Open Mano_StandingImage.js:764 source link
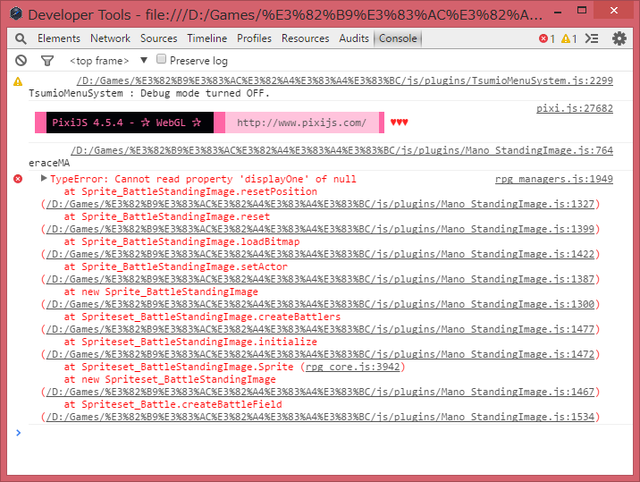The width and height of the screenshot is (640, 482). (342, 151)
